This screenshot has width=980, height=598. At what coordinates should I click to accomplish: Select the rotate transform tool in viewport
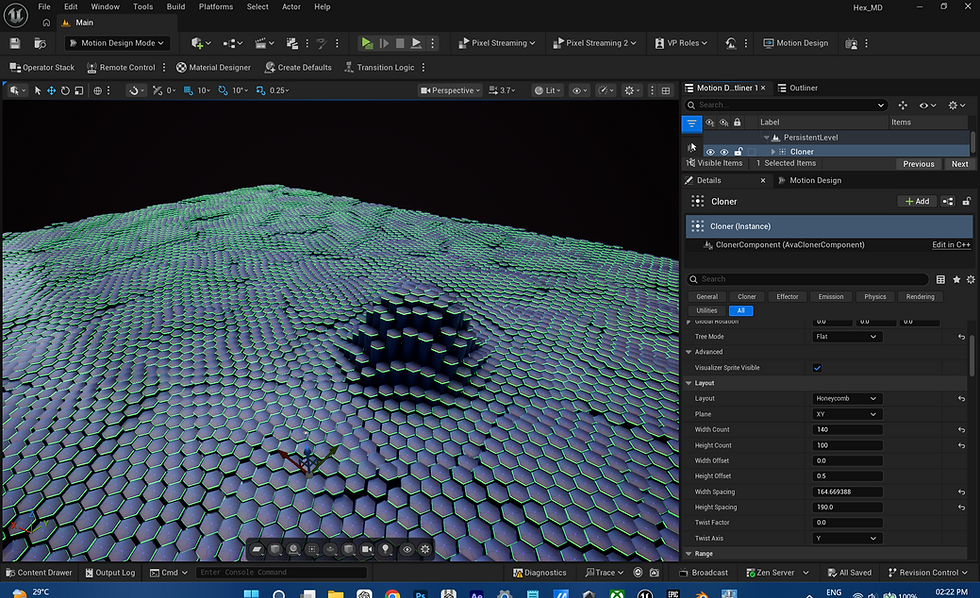click(x=65, y=91)
